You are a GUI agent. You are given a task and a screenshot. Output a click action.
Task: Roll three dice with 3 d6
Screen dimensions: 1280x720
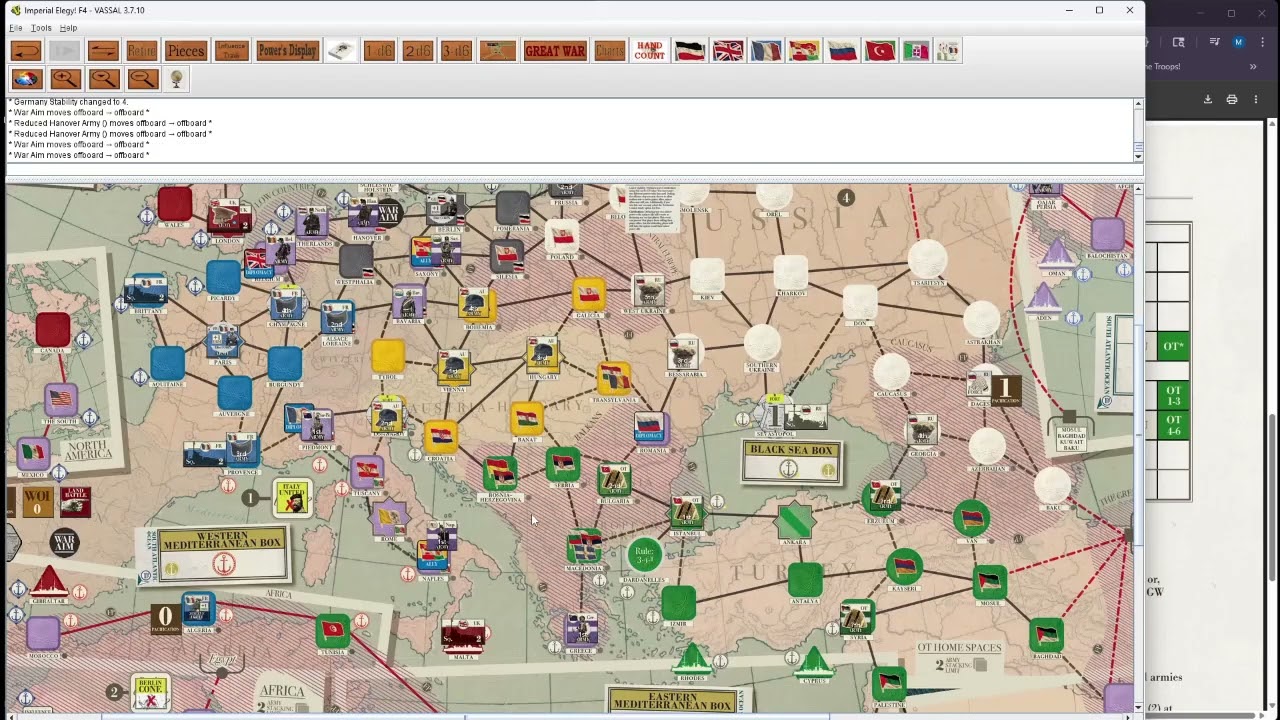pyautogui.click(x=457, y=51)
